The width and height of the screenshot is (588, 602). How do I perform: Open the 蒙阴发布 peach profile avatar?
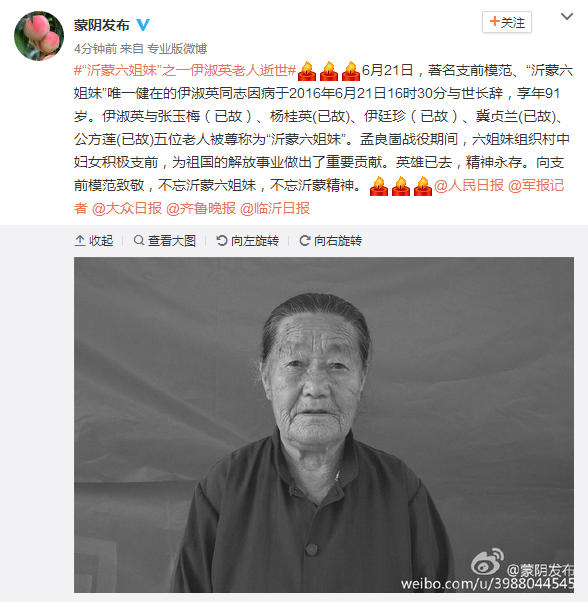pyautogui.click(x=39, y=36)
